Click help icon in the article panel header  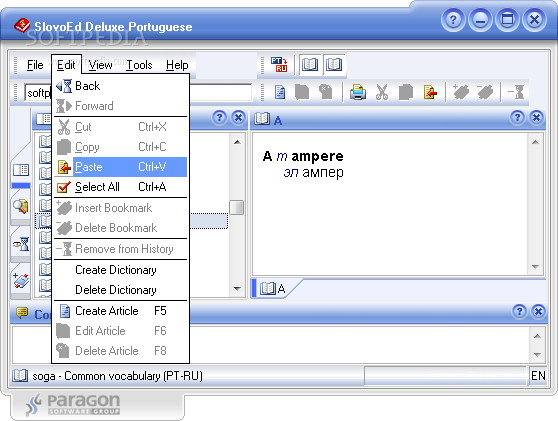pos(517,117)
